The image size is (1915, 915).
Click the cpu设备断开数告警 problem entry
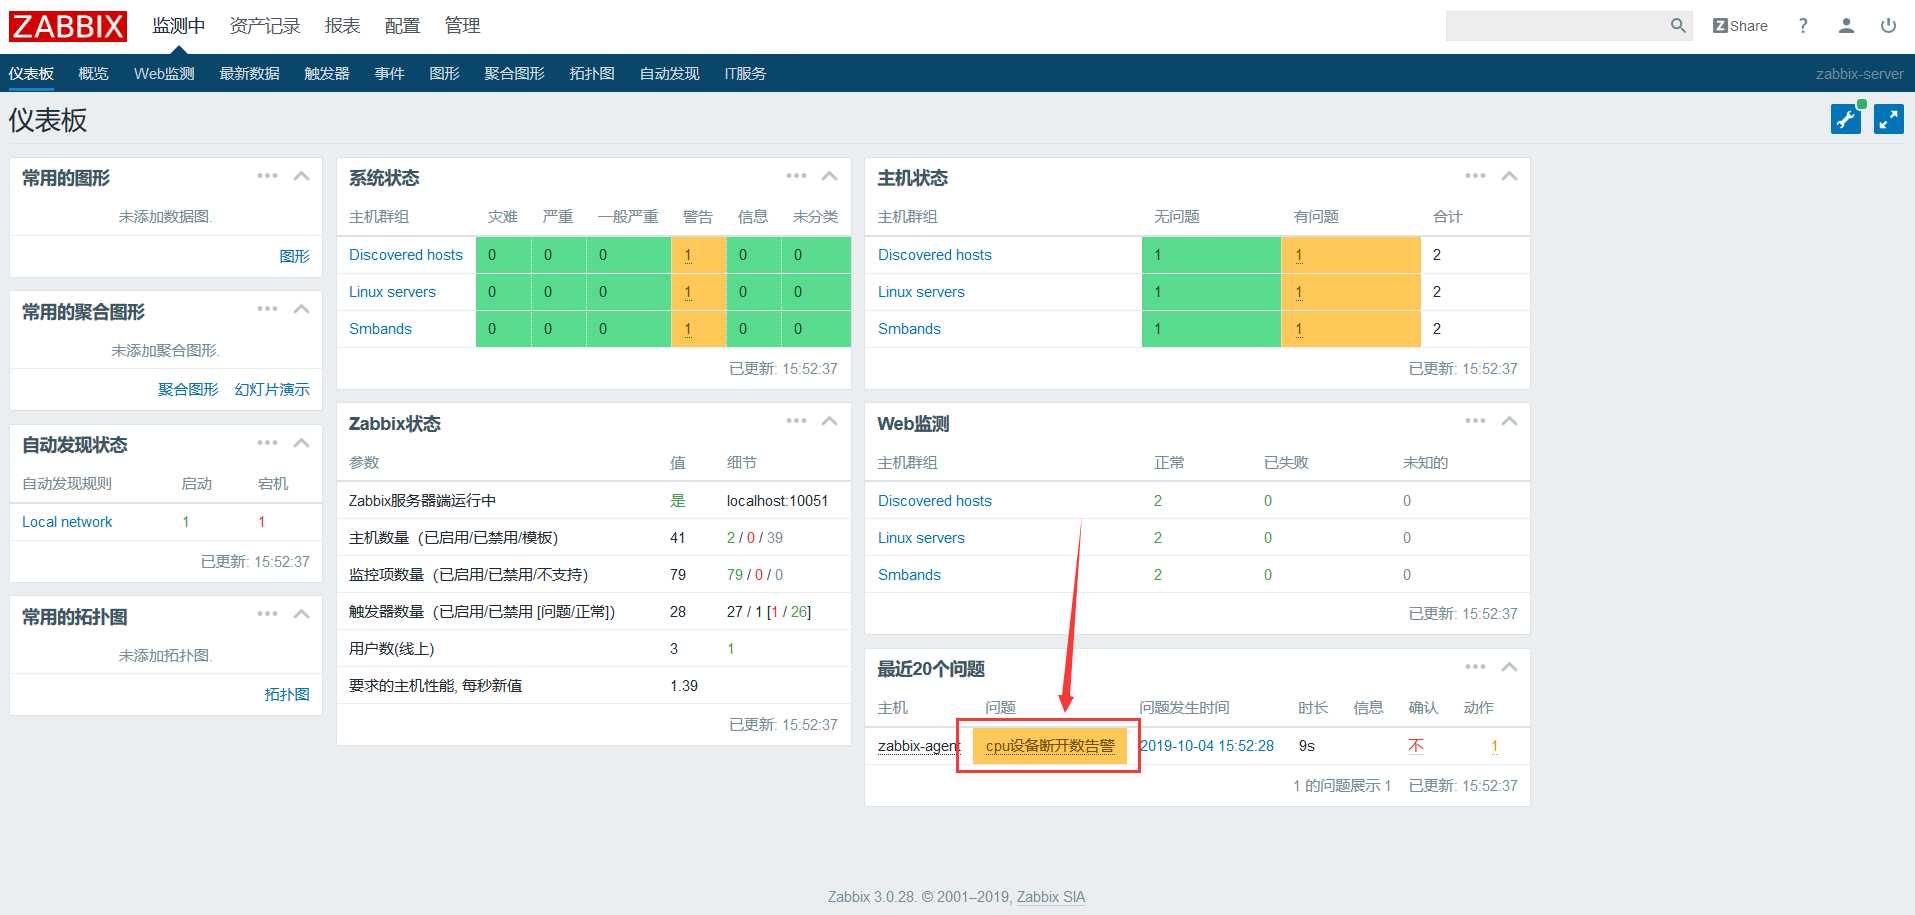pyautogui.click(x=1050, y=746)
